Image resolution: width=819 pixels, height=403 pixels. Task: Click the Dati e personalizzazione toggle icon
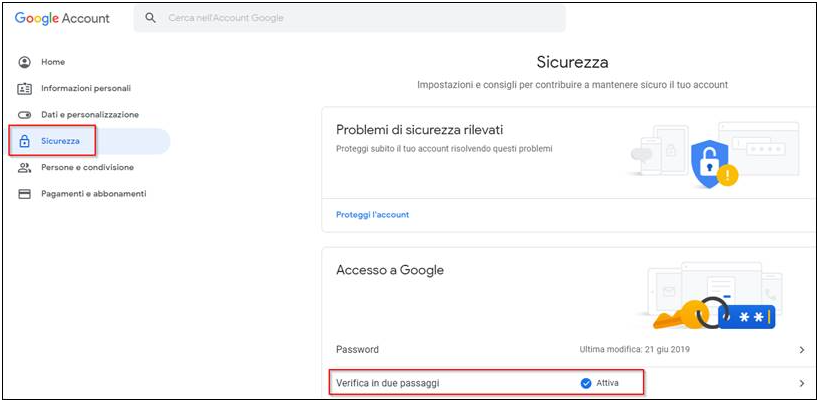click(x=25, y=115)
